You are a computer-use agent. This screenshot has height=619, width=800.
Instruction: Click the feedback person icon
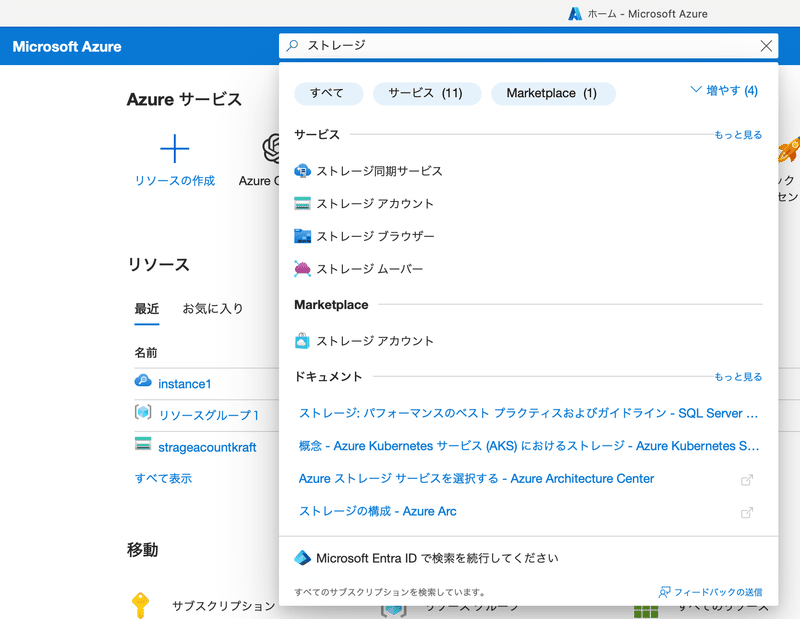click(664, 592)
